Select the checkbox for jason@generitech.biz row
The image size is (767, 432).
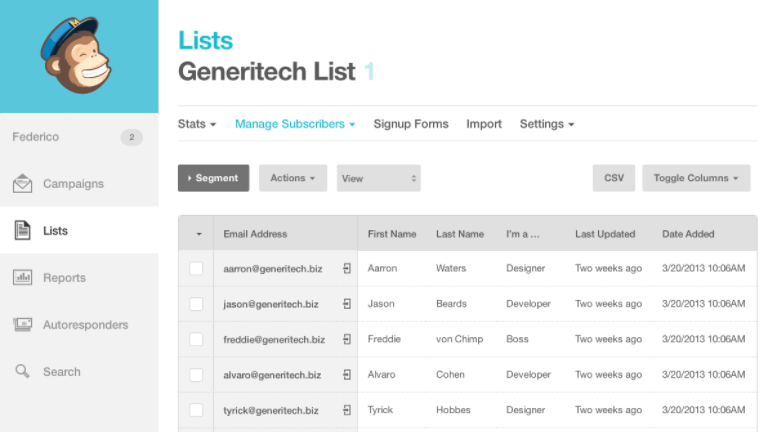click(x=196, y=304)
